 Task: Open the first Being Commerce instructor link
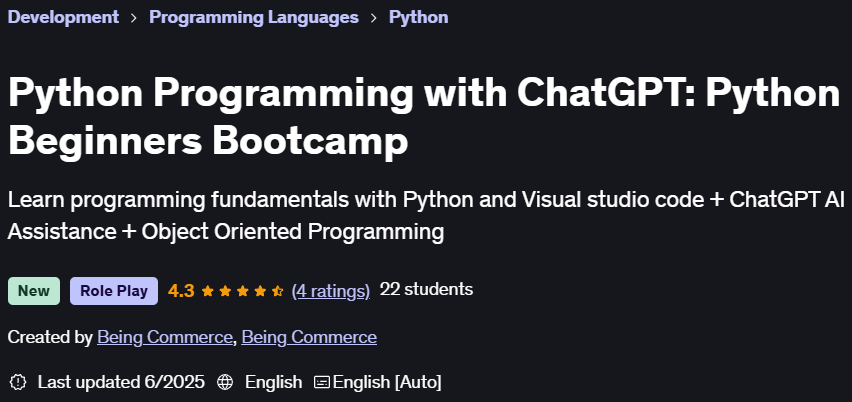point(165,337)
